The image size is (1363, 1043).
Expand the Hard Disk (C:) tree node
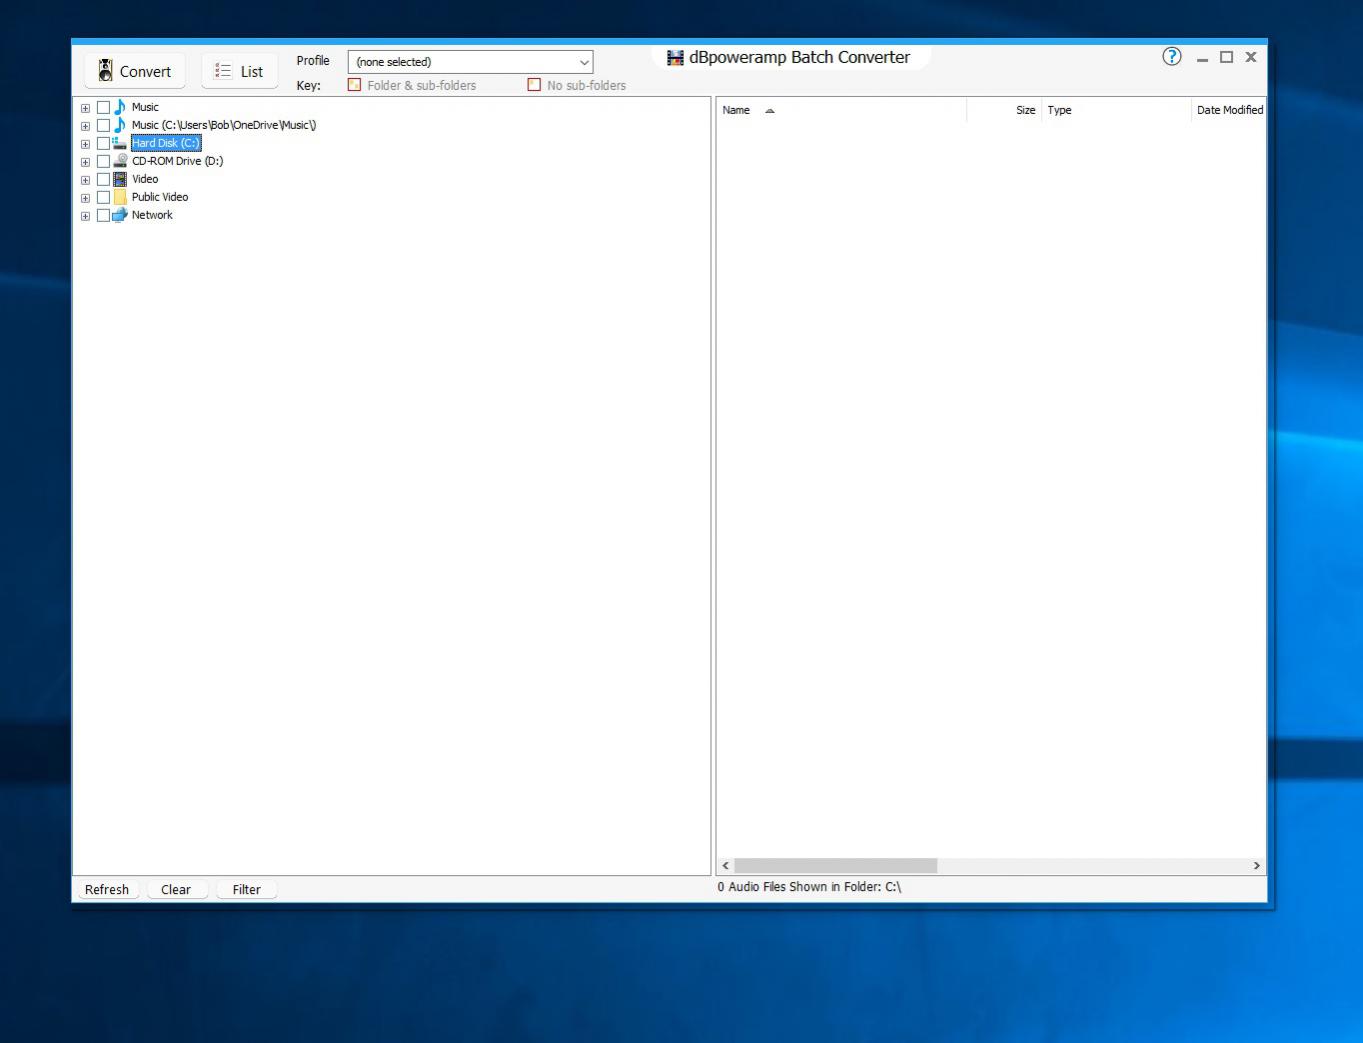click(x=85, y=144)
